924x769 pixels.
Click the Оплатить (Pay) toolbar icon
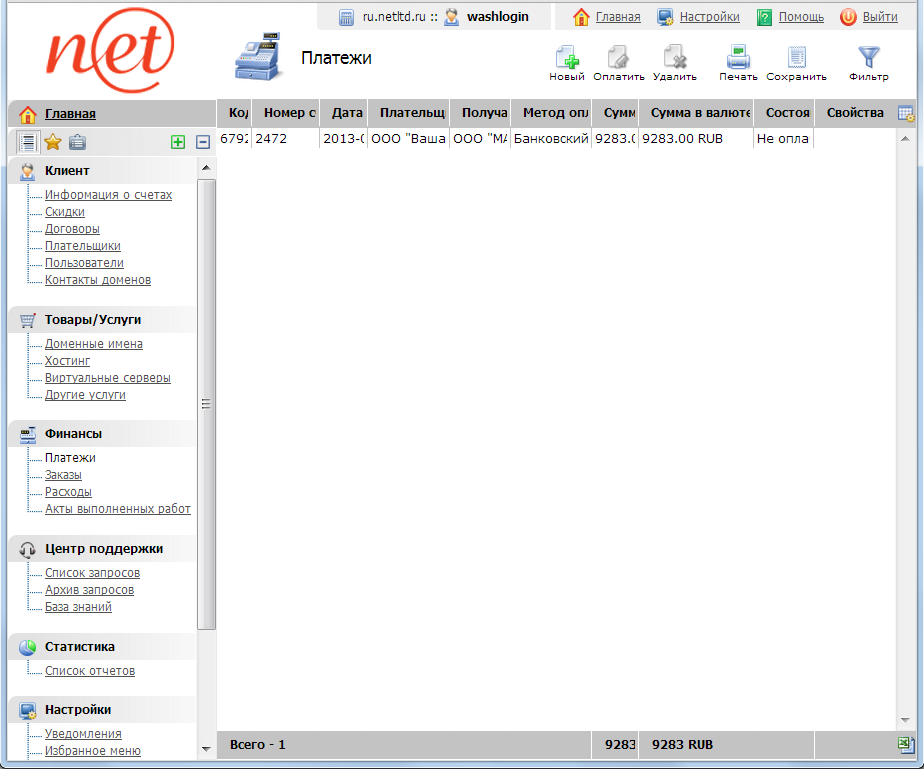(x=618, y=60)
